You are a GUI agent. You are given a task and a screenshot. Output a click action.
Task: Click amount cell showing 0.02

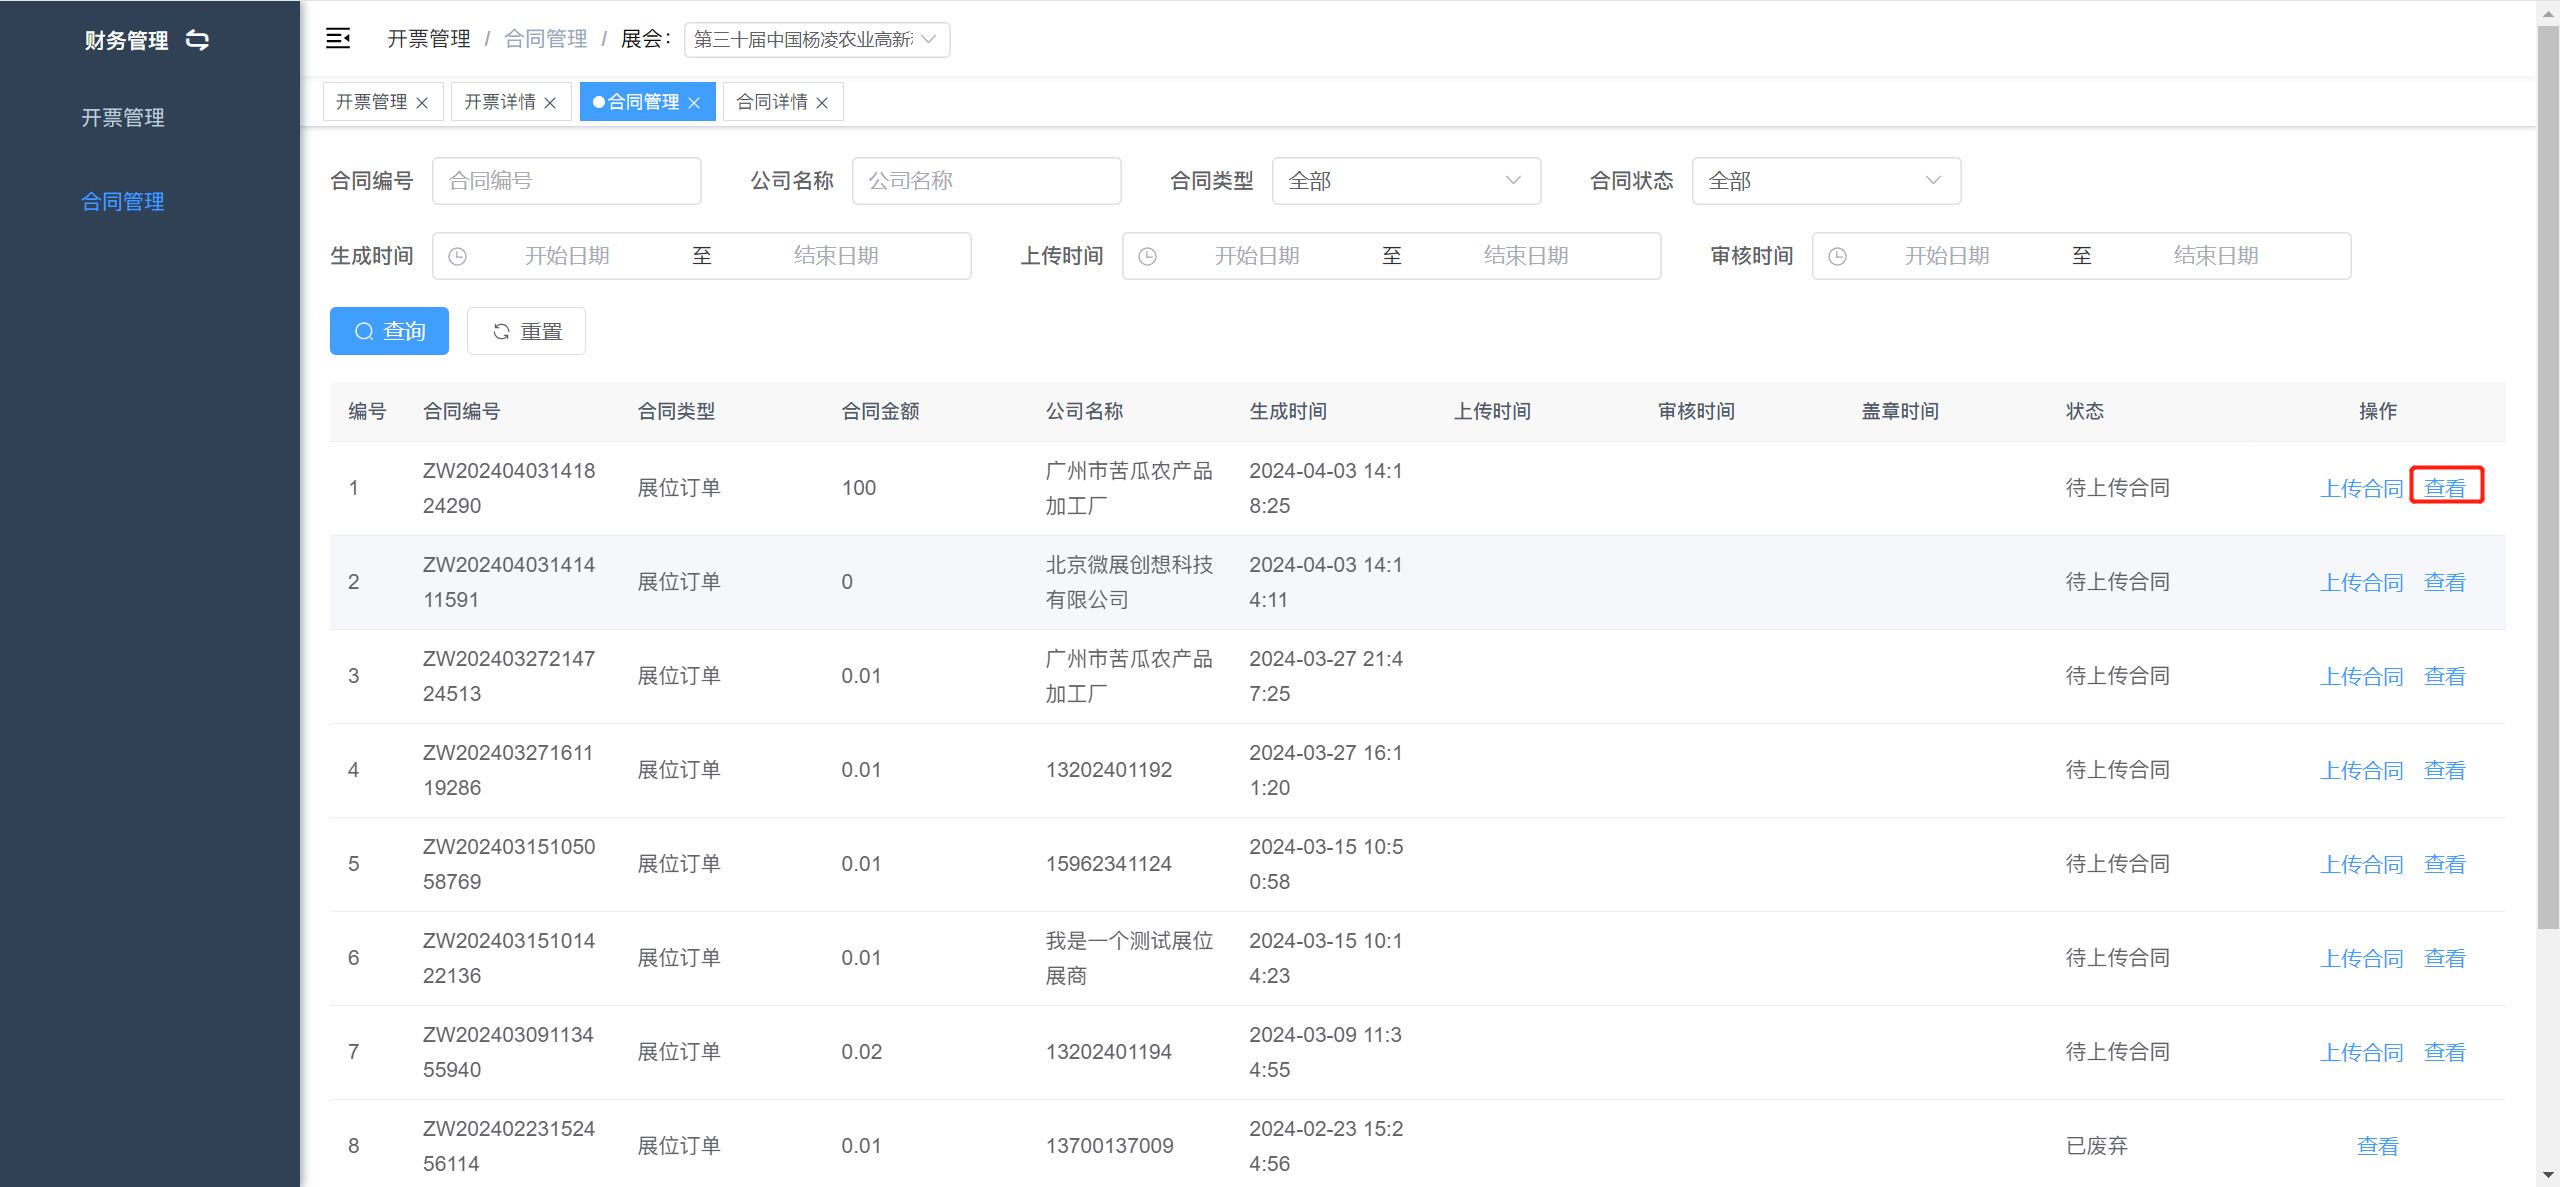(x=861, y=1052)
